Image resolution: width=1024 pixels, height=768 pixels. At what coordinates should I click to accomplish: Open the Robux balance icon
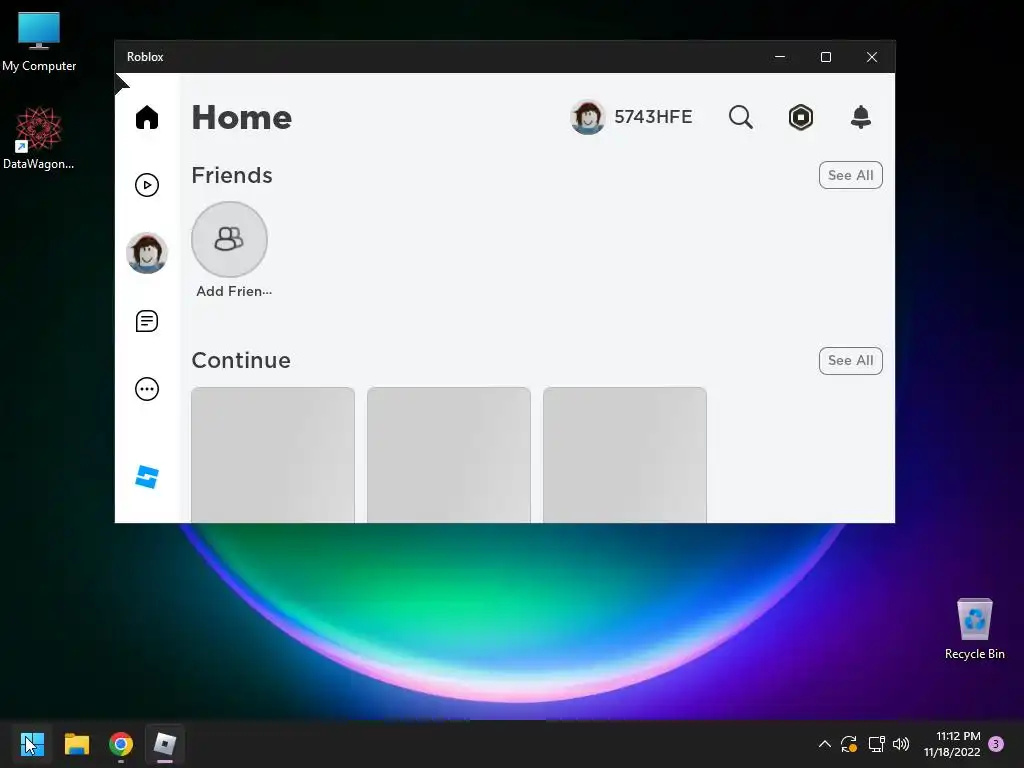801,118
